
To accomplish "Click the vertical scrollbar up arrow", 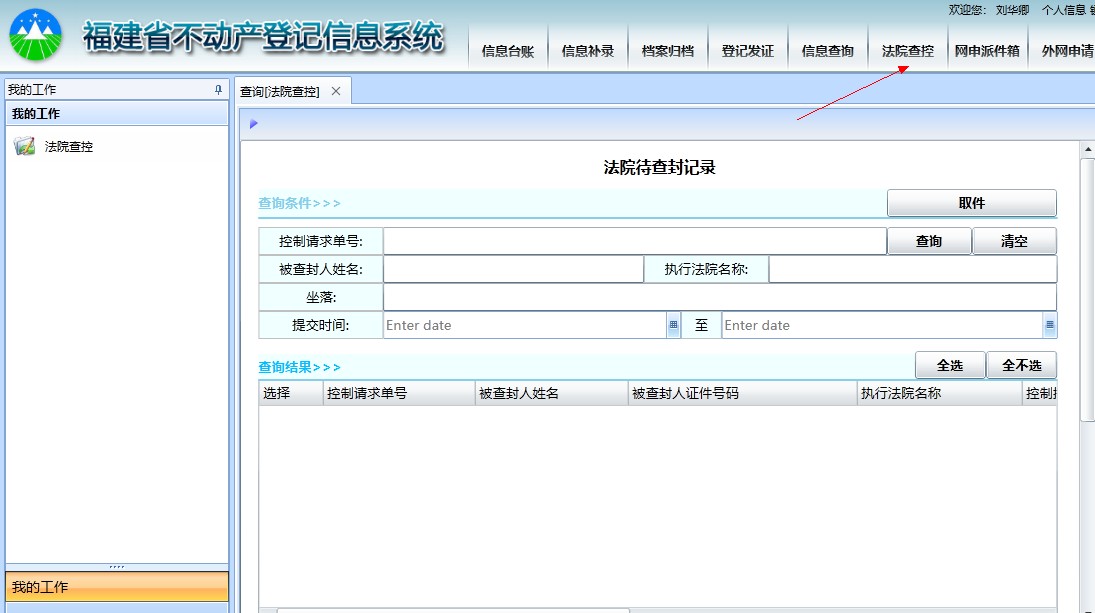I will pyautogui.click(x=1087, y=150).
